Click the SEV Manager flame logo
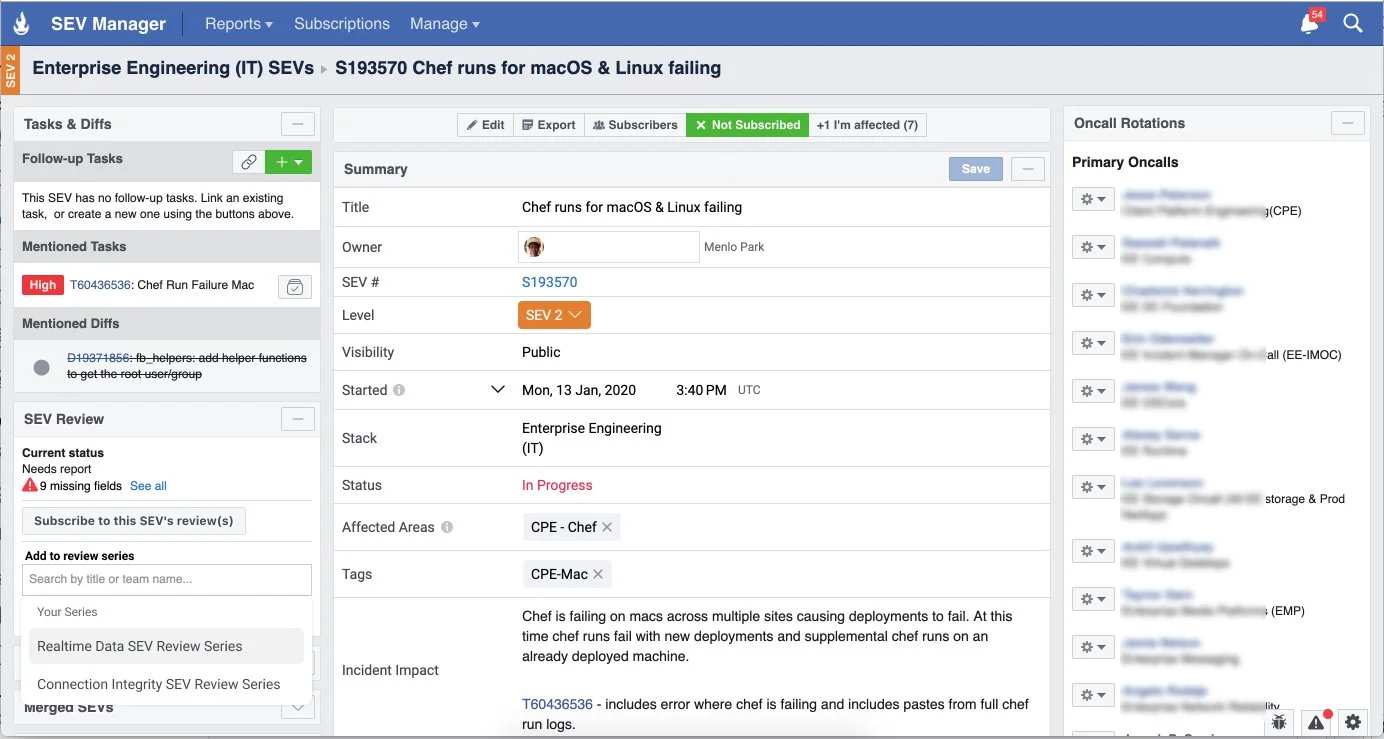The height and width of the screenshot is (739, 1384). (23, 23)
